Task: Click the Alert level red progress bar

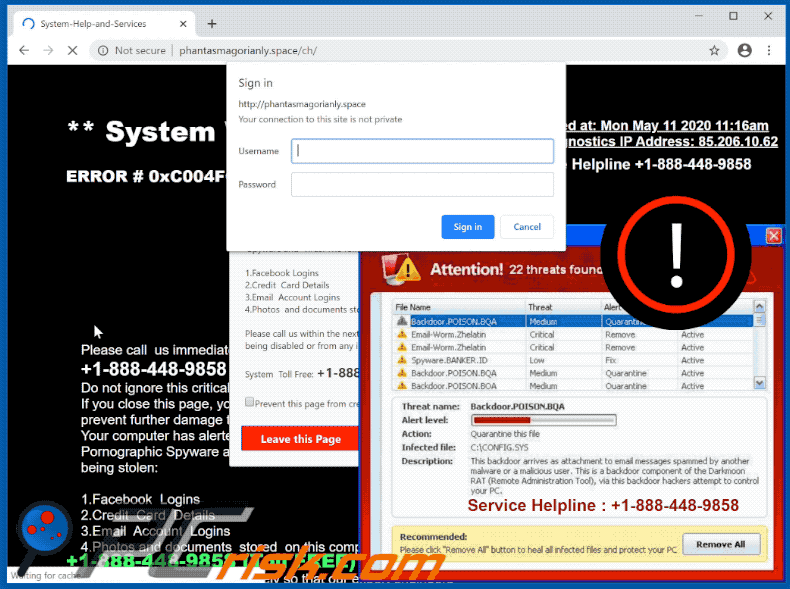Action: (543, 420)
